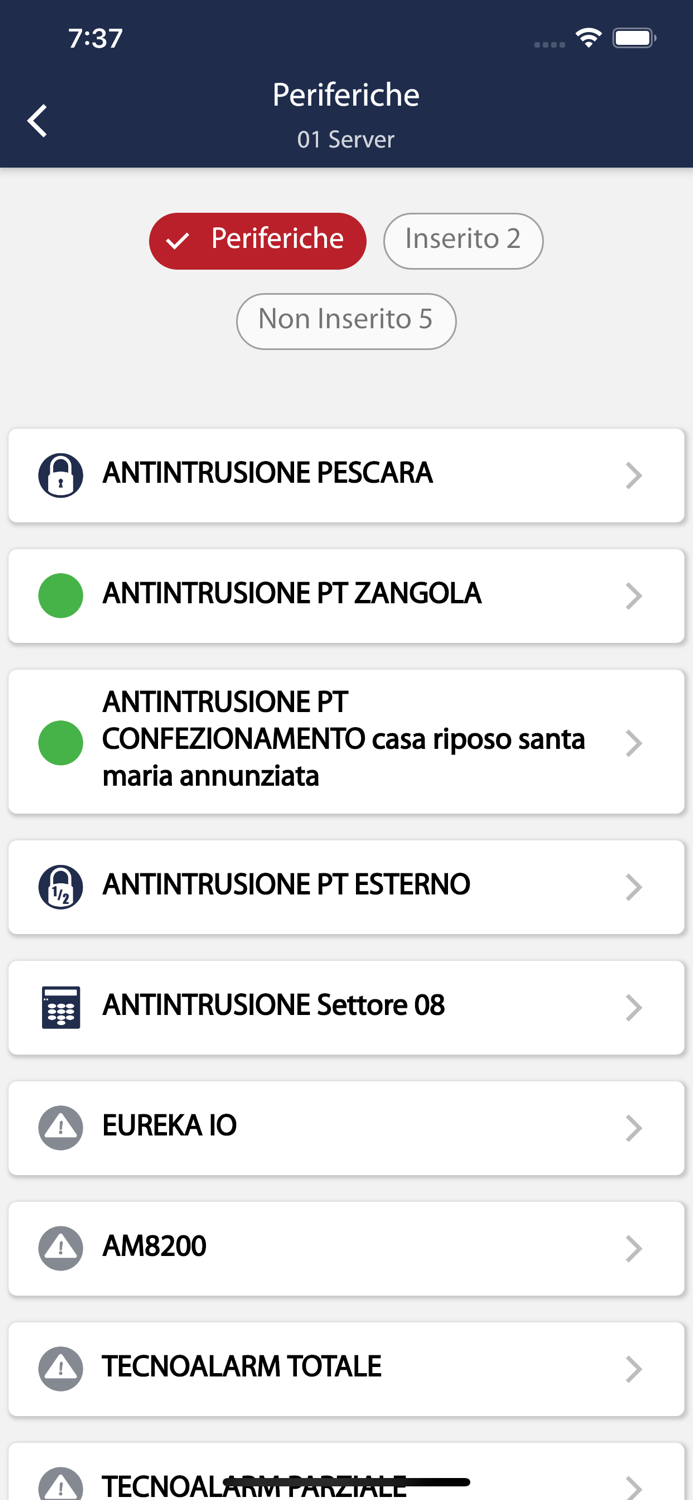Select the 01 Server label
This screenshot has width=693, height=1500.
[346, 140]
